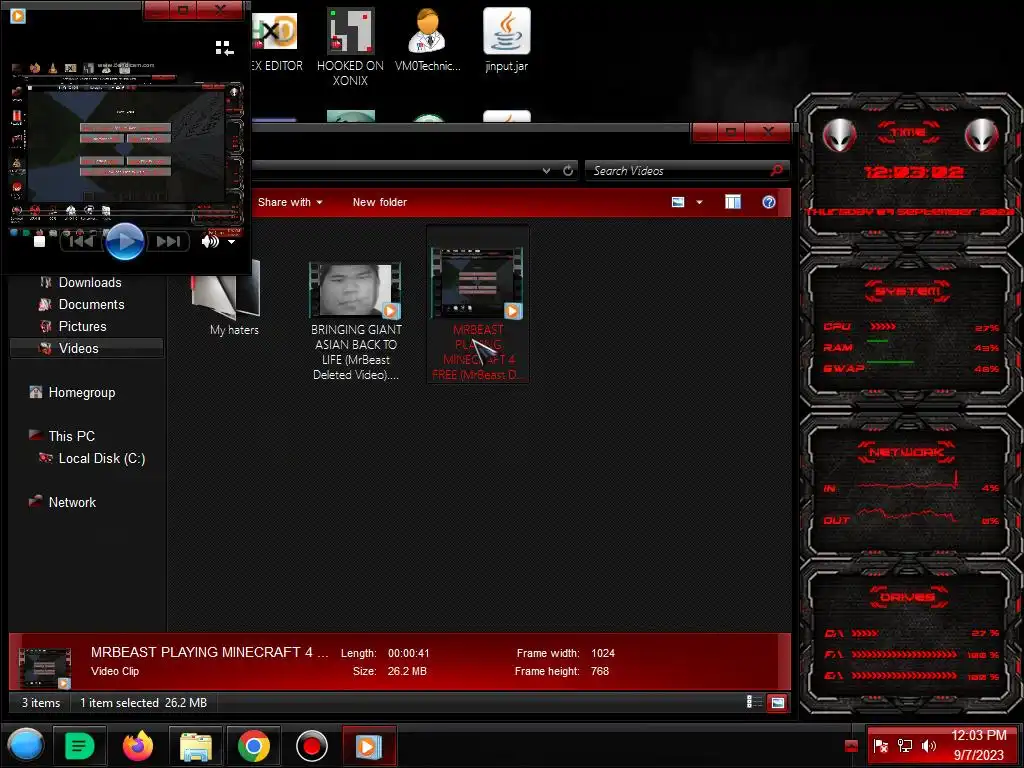Click the search magnifier icon
1024x768 pixels.
(x=776, y=170)
